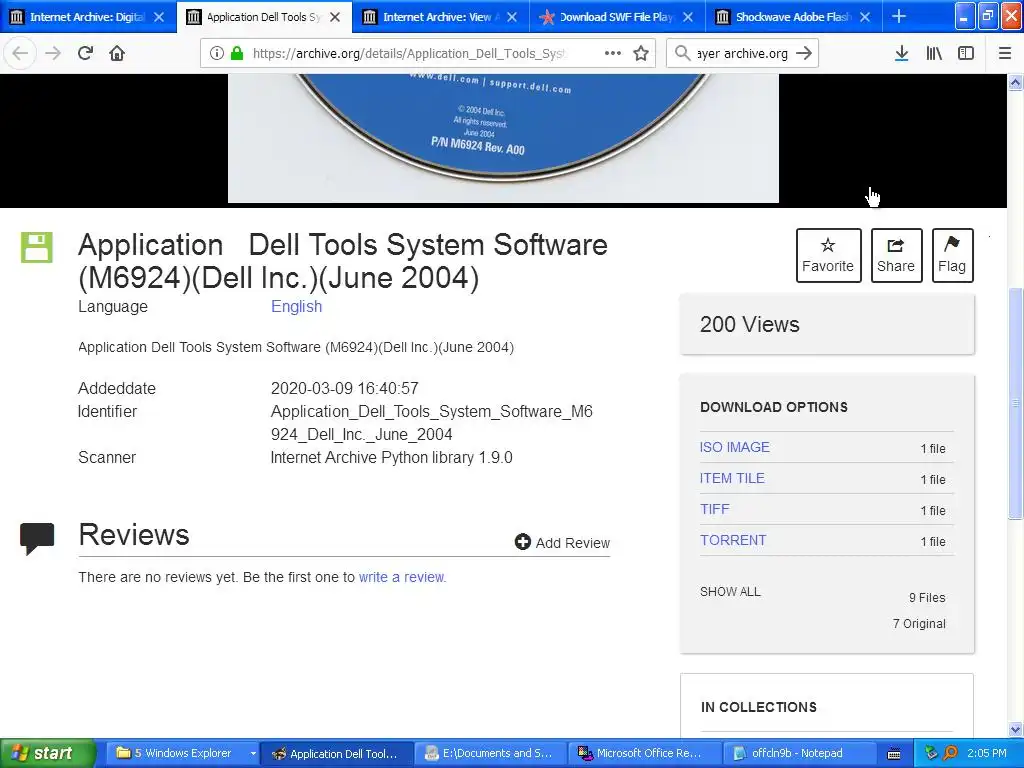The width and height of the screenshot is (1024, 768).
Task: Bookmark this page with the star
Action: point(641,53)
